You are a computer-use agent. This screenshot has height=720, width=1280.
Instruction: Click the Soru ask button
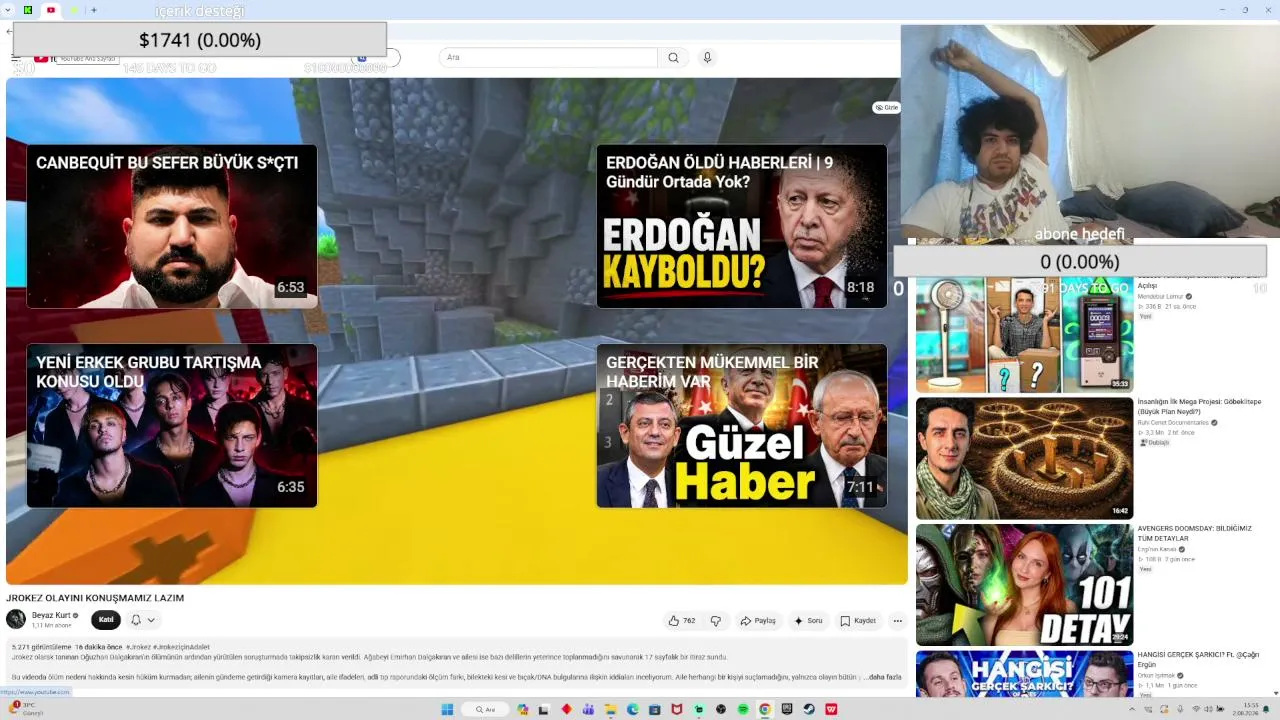pos(808,621)
